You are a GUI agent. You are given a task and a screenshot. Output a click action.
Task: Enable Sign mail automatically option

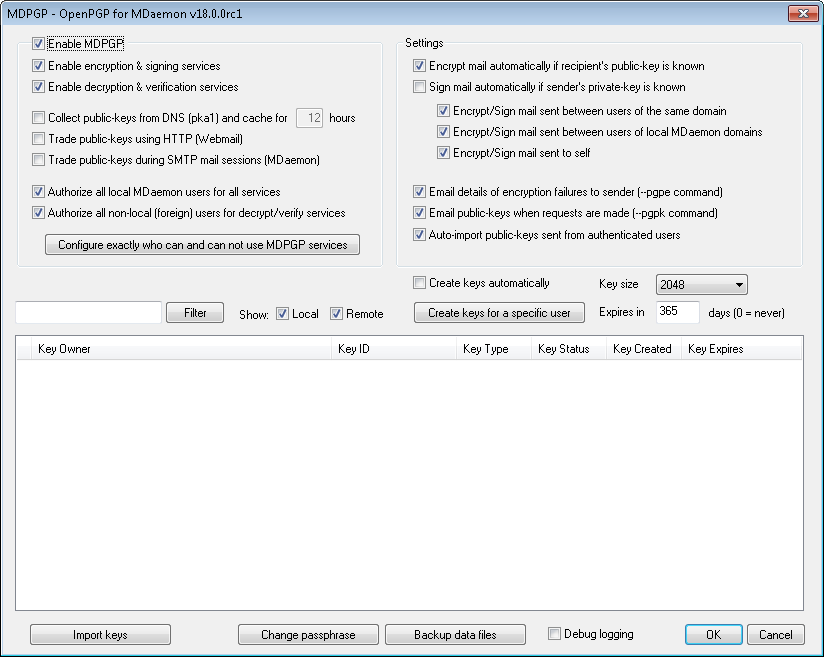pyautogui.click(x=419, y=87)
